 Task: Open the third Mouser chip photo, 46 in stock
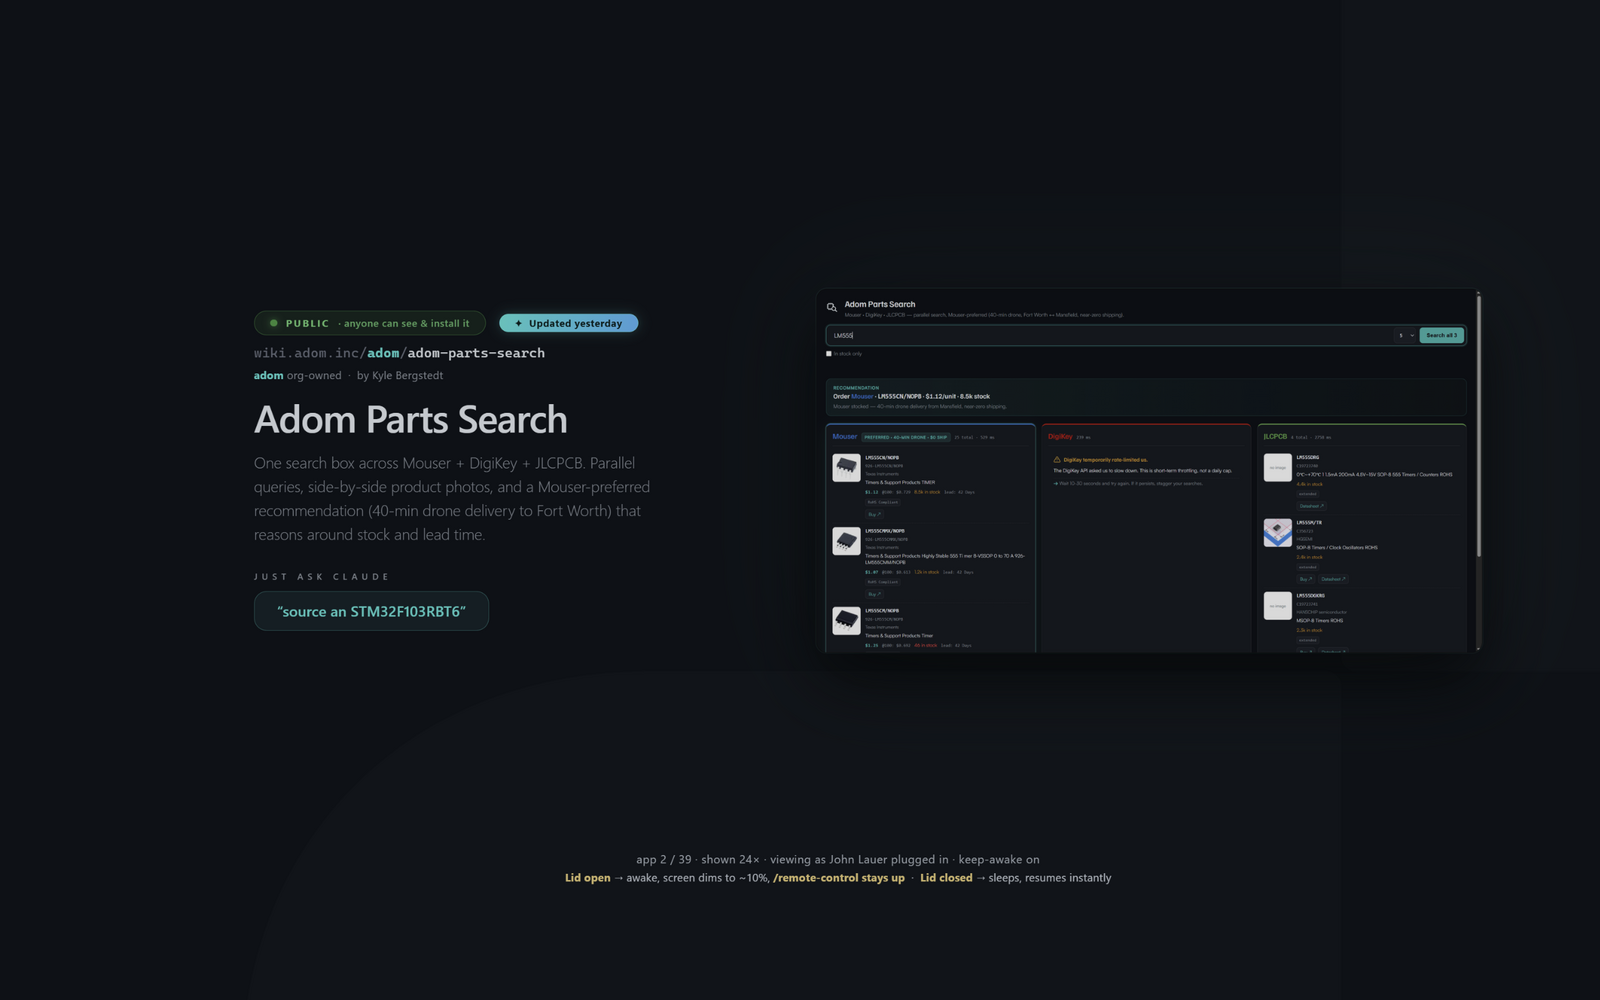pos(846,621)
